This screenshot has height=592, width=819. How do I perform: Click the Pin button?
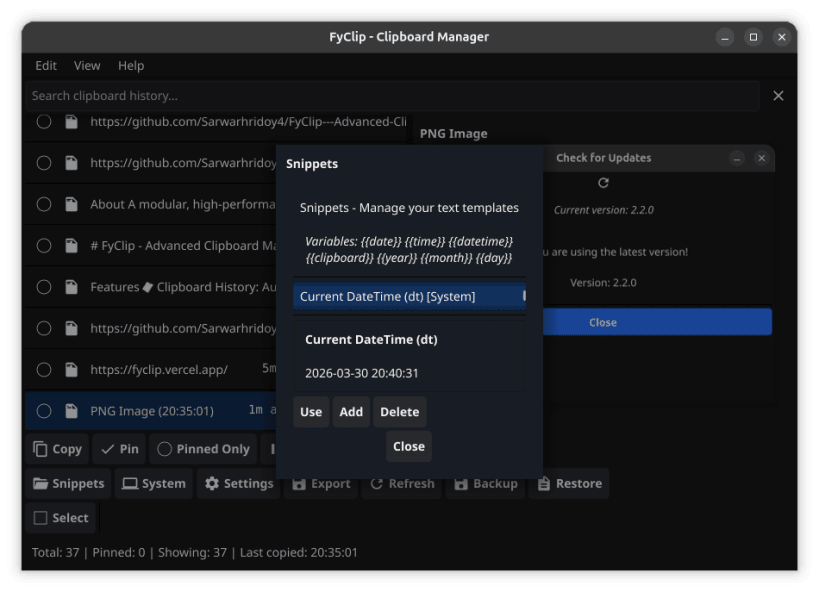[x=120, y=449]
